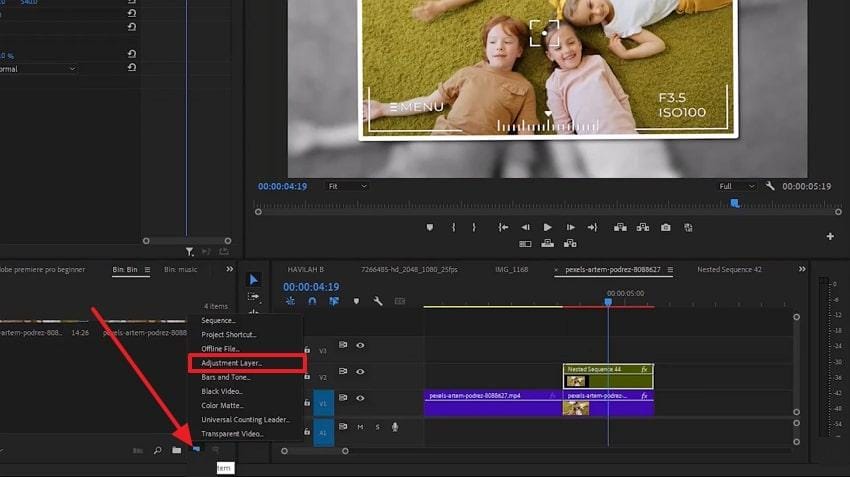The height and width of the screenshot is (477, 850).
Task: Open Full playback resolution dropdown
Action: (736, 186)
